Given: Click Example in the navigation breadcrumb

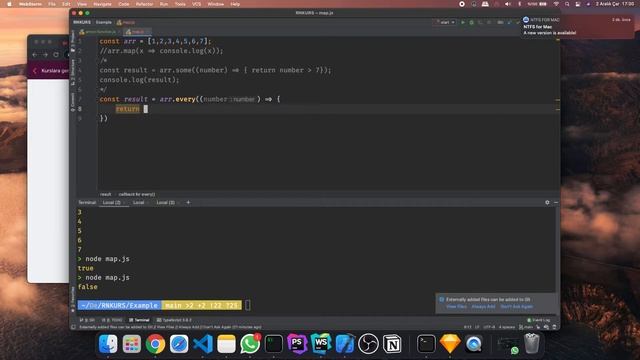Looking at the screenshot, I should [x=104, y=22].
